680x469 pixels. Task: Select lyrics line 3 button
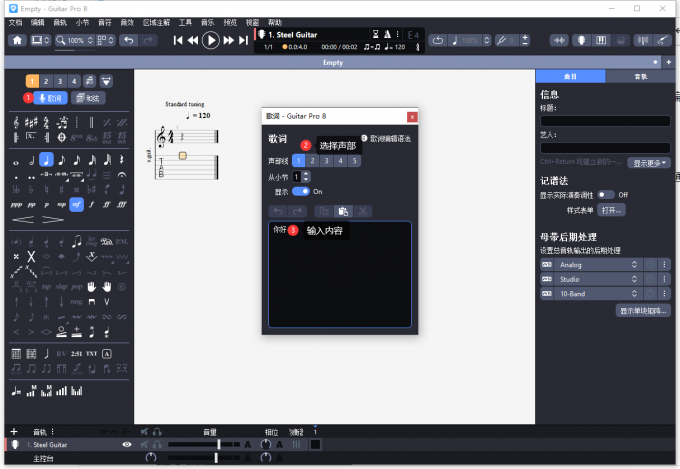[326, 160]
